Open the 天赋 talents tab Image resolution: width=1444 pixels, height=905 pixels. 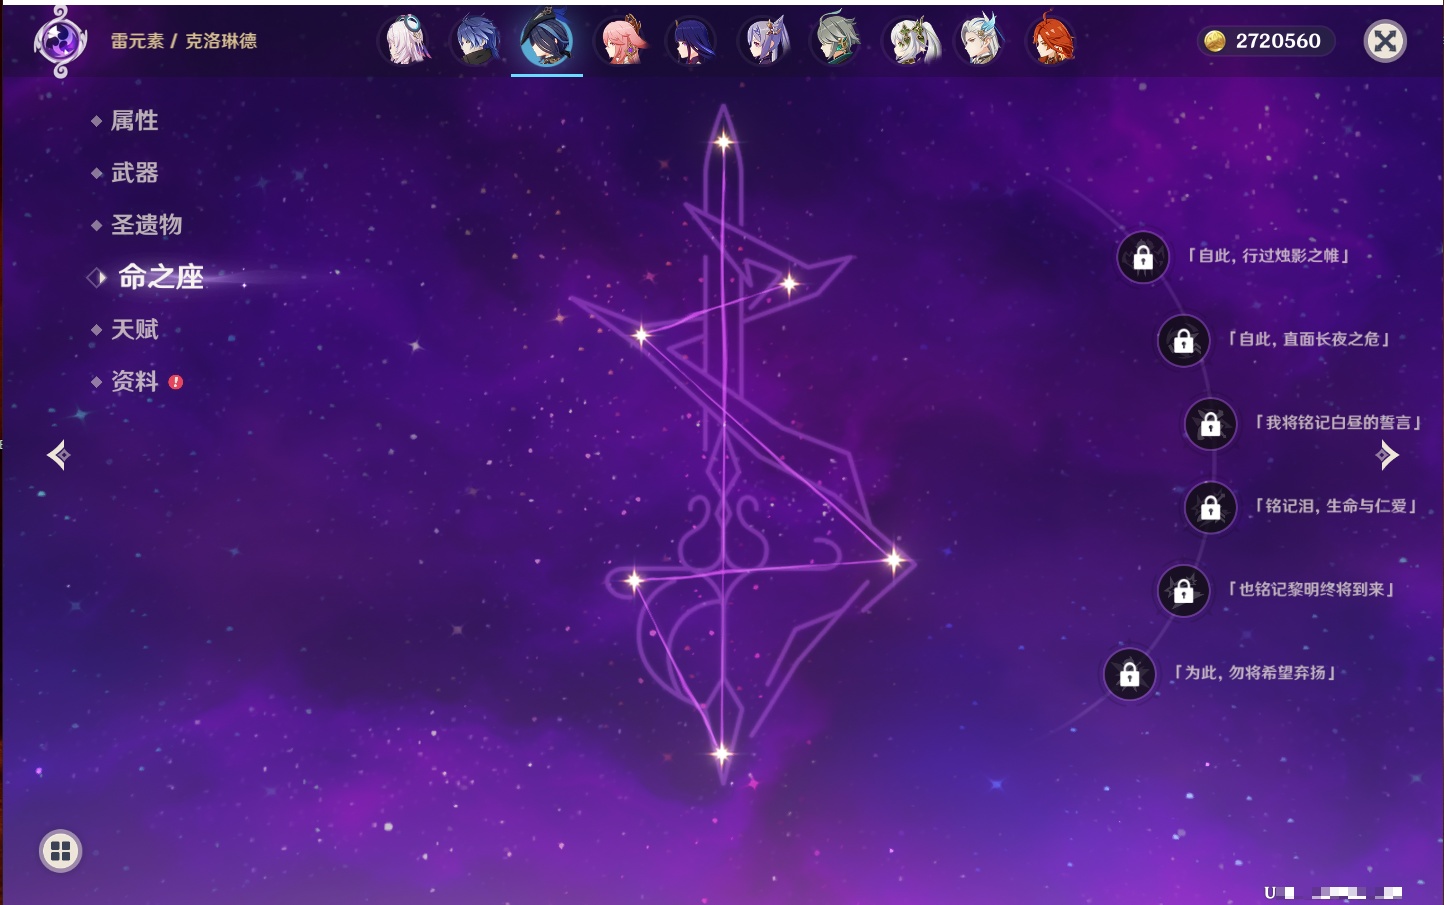click(134, 329)
